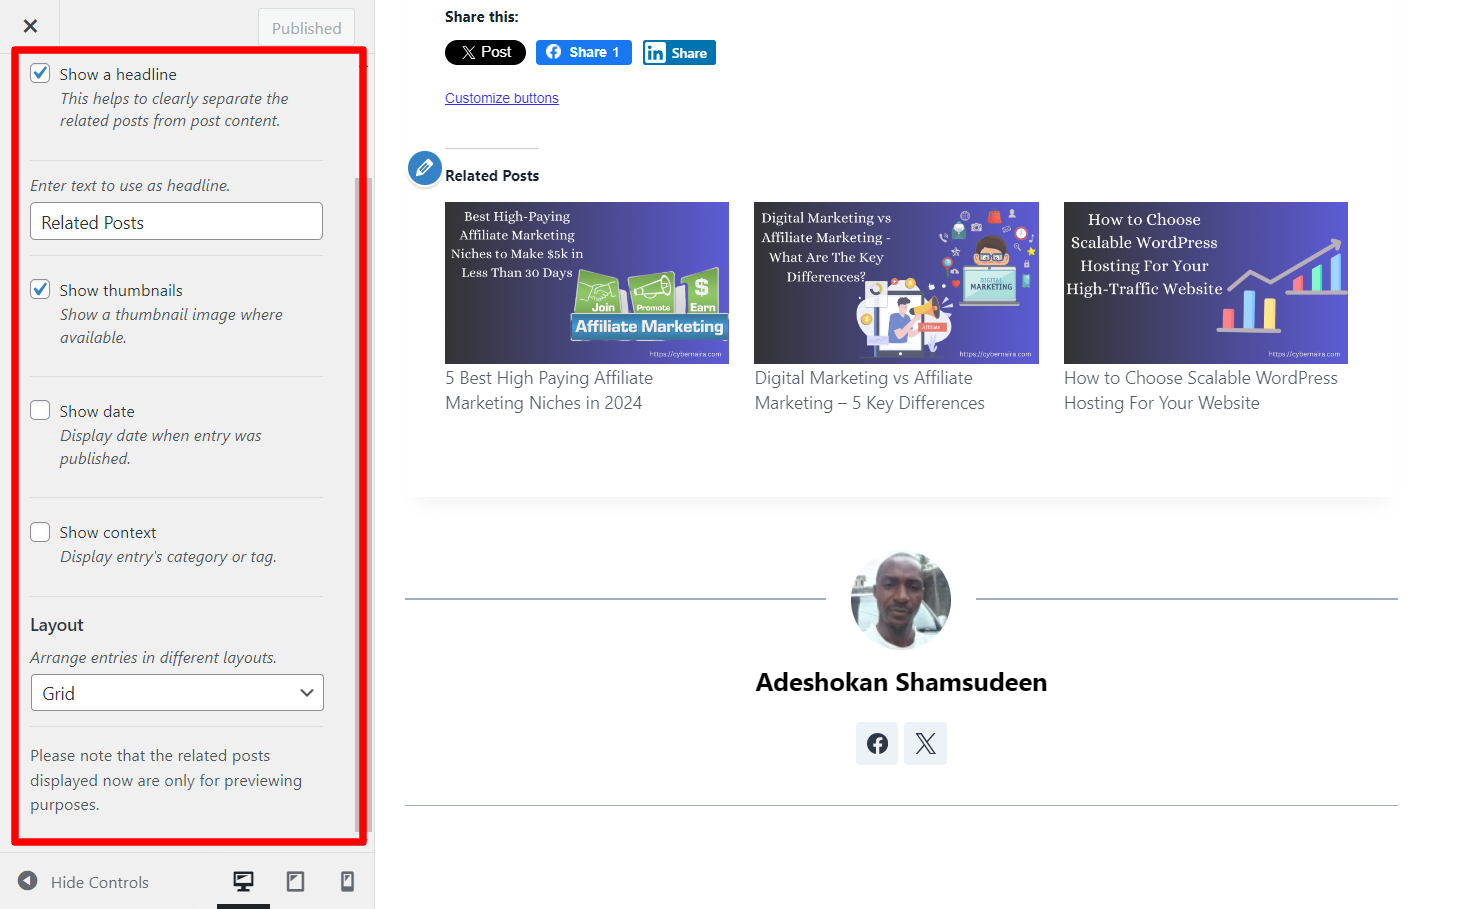Open the Layout dropdown set to Grid
Screen dimensions: 1460x909
pyautogui.click(x=176, y=692)
